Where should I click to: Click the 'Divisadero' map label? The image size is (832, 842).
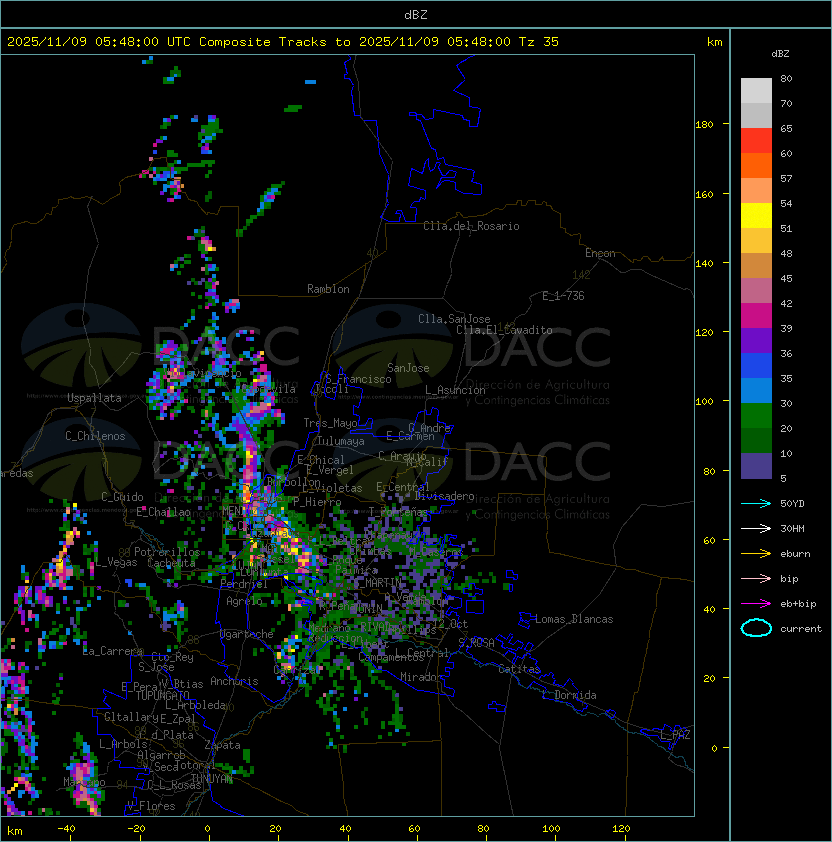(x=444, y=496)
